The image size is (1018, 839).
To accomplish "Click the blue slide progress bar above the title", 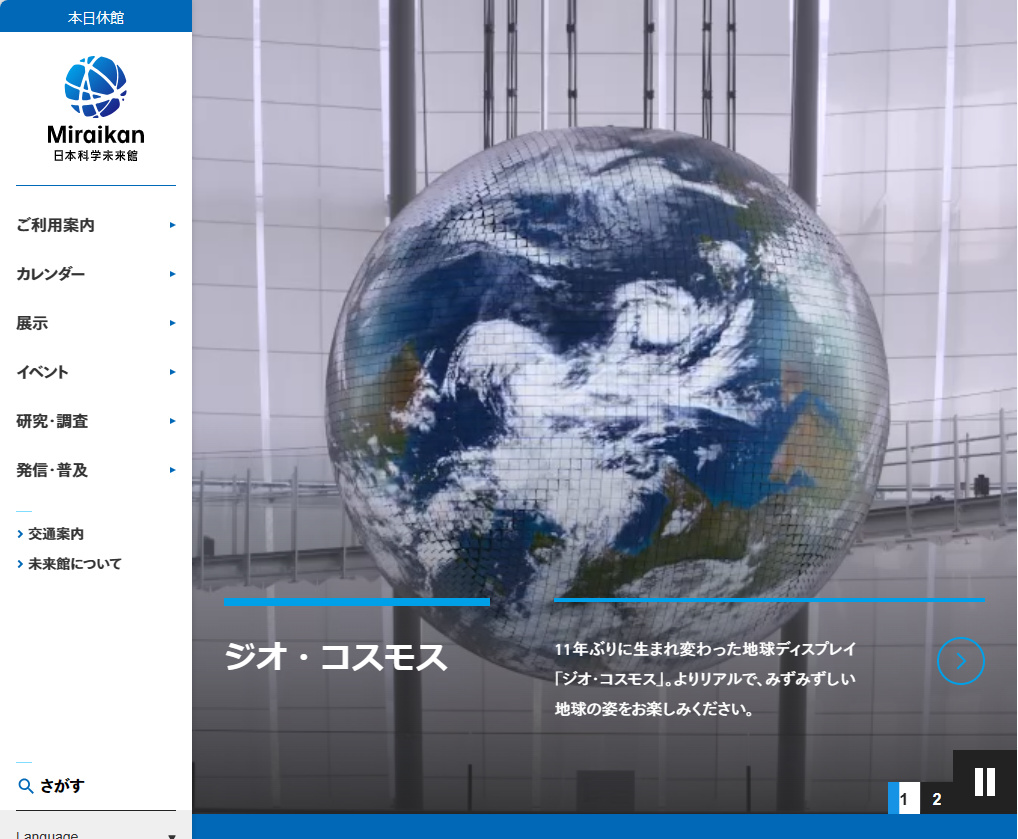I will click(x=356, y=602).
